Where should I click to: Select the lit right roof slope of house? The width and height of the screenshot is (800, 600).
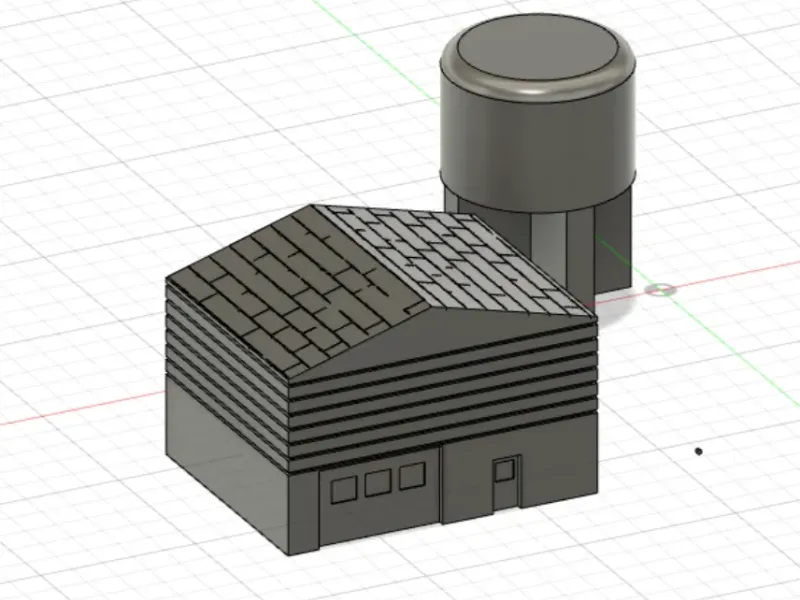[454, 260]
